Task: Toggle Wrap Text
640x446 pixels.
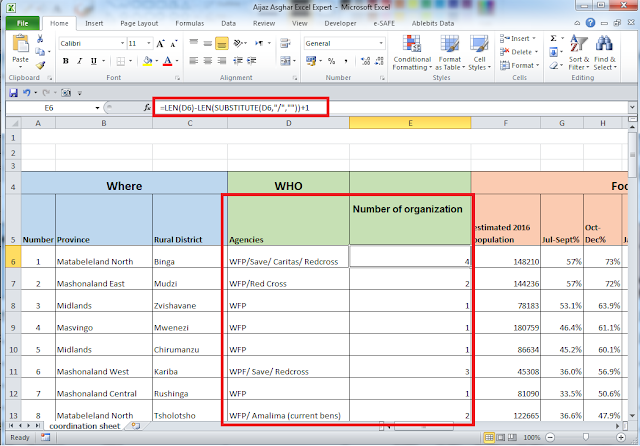Action: click(x=285, y=43)
